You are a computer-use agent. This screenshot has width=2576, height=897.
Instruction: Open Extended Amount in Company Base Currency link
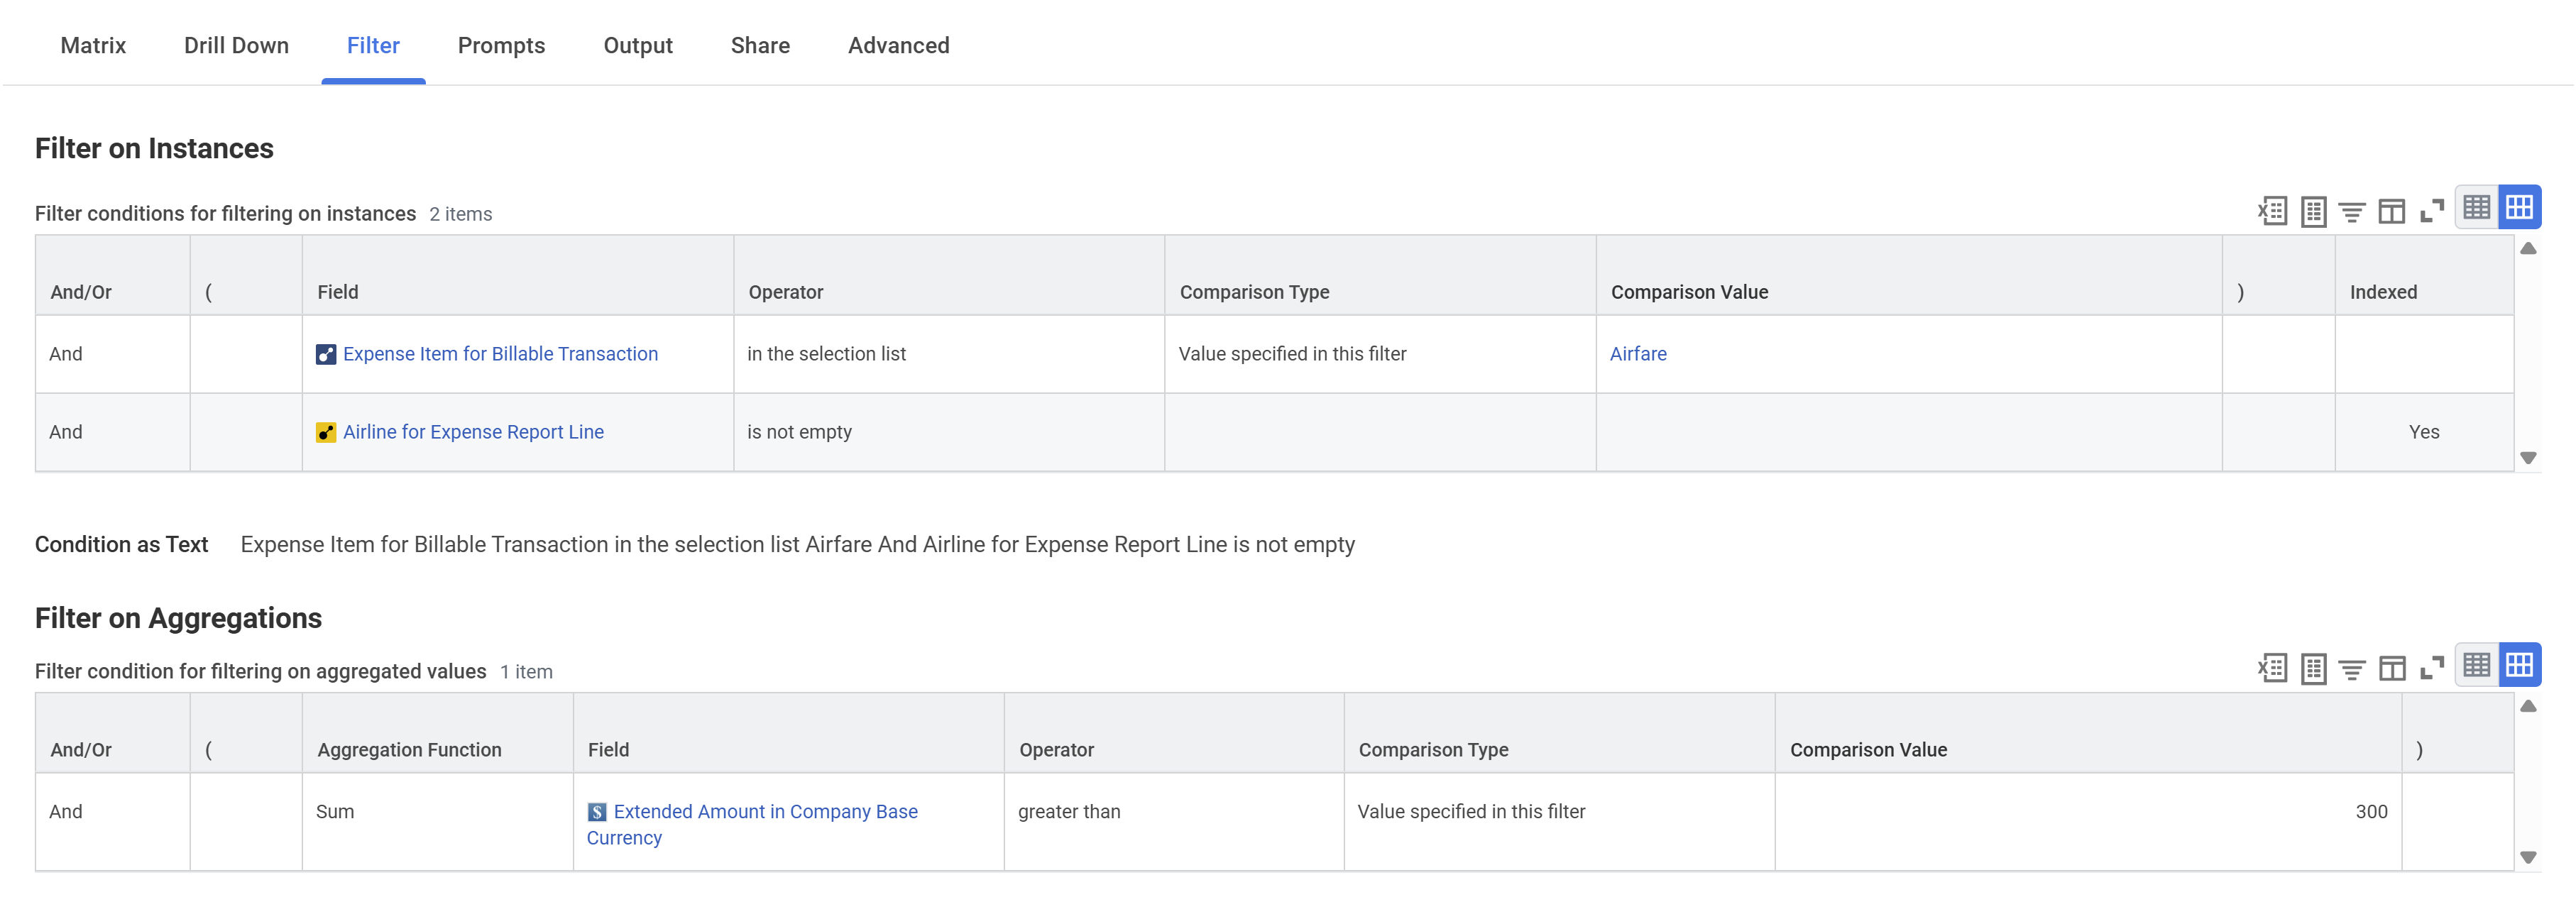(x=752, y=825)
